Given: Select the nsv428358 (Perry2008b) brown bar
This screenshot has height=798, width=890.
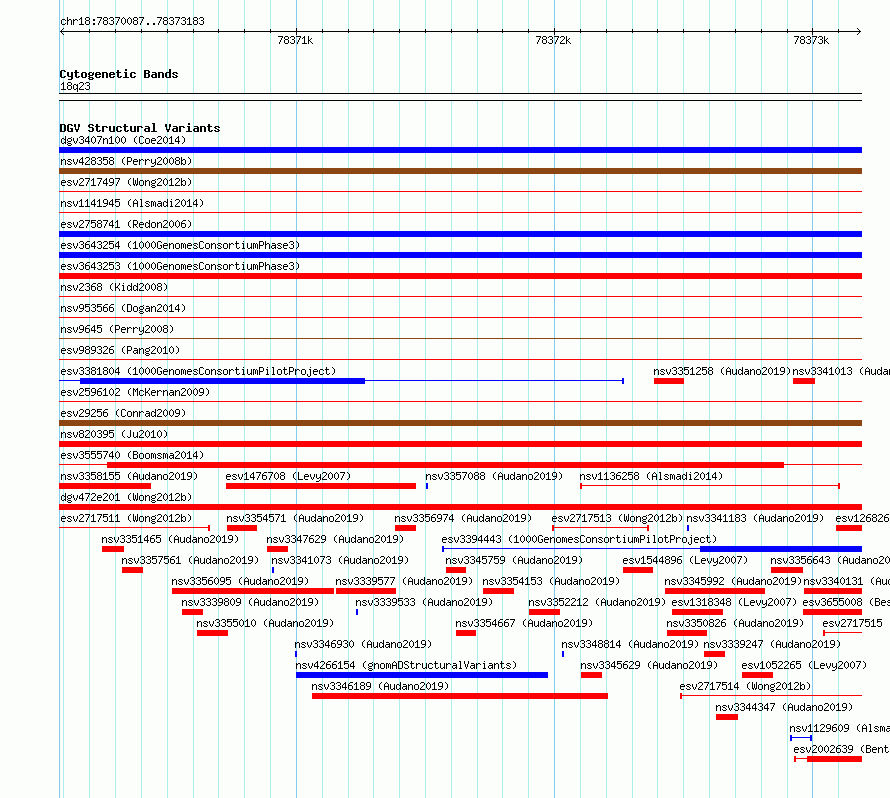Looking at the screenshot, I should click(460, 171).
